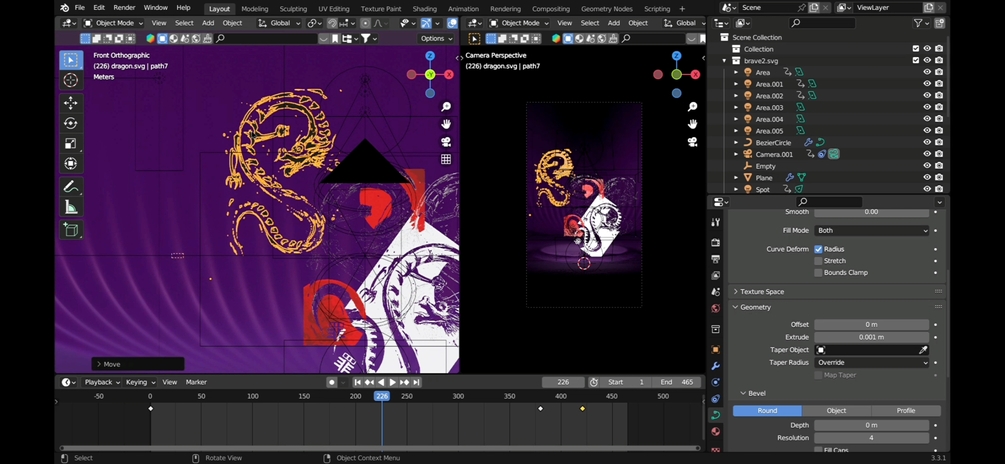Switch to the Shading workspace tab

[x=424, y=9]
